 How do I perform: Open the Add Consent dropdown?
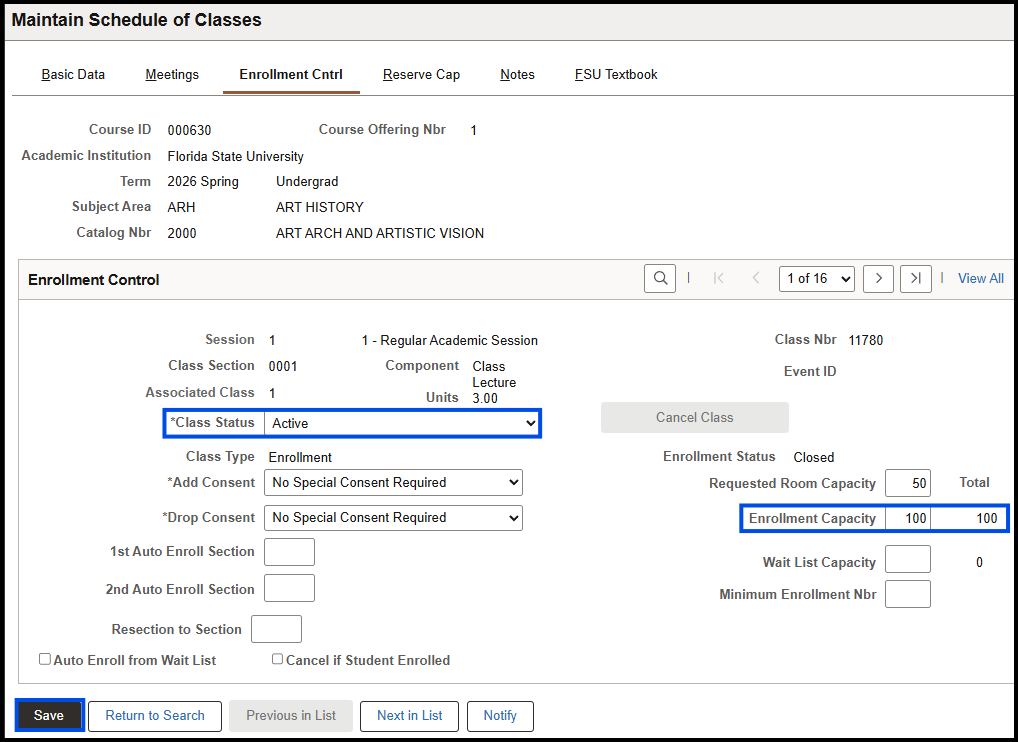[x=393, y=482]
